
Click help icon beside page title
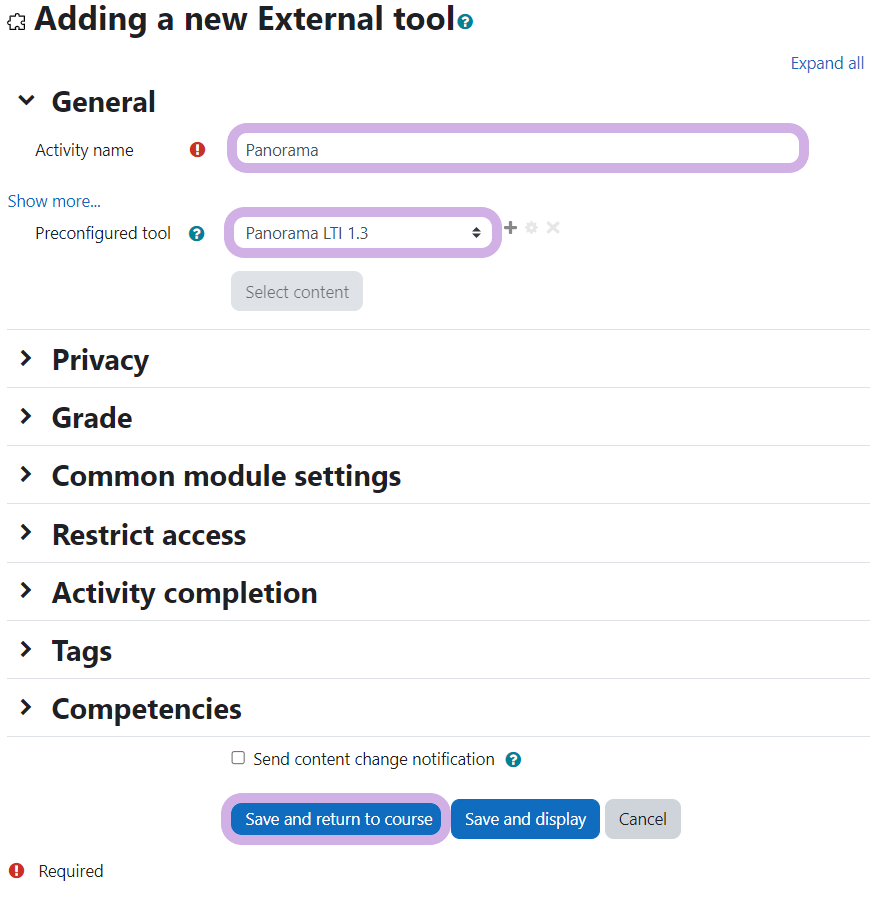pos(465,21)
